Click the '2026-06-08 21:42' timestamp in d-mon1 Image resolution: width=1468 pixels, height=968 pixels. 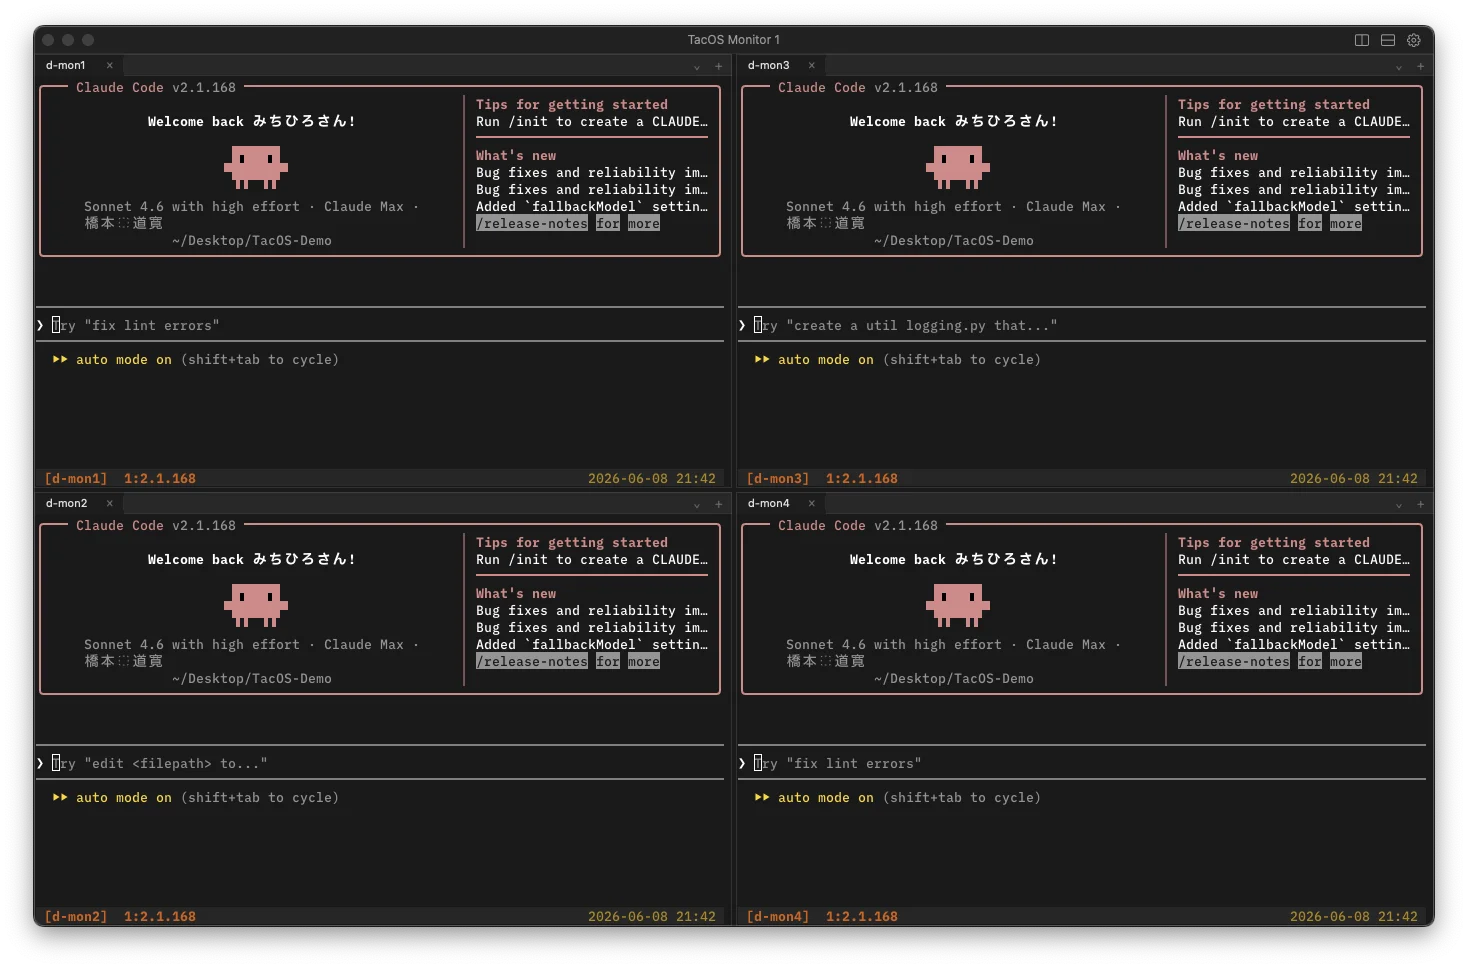point(652,479)
